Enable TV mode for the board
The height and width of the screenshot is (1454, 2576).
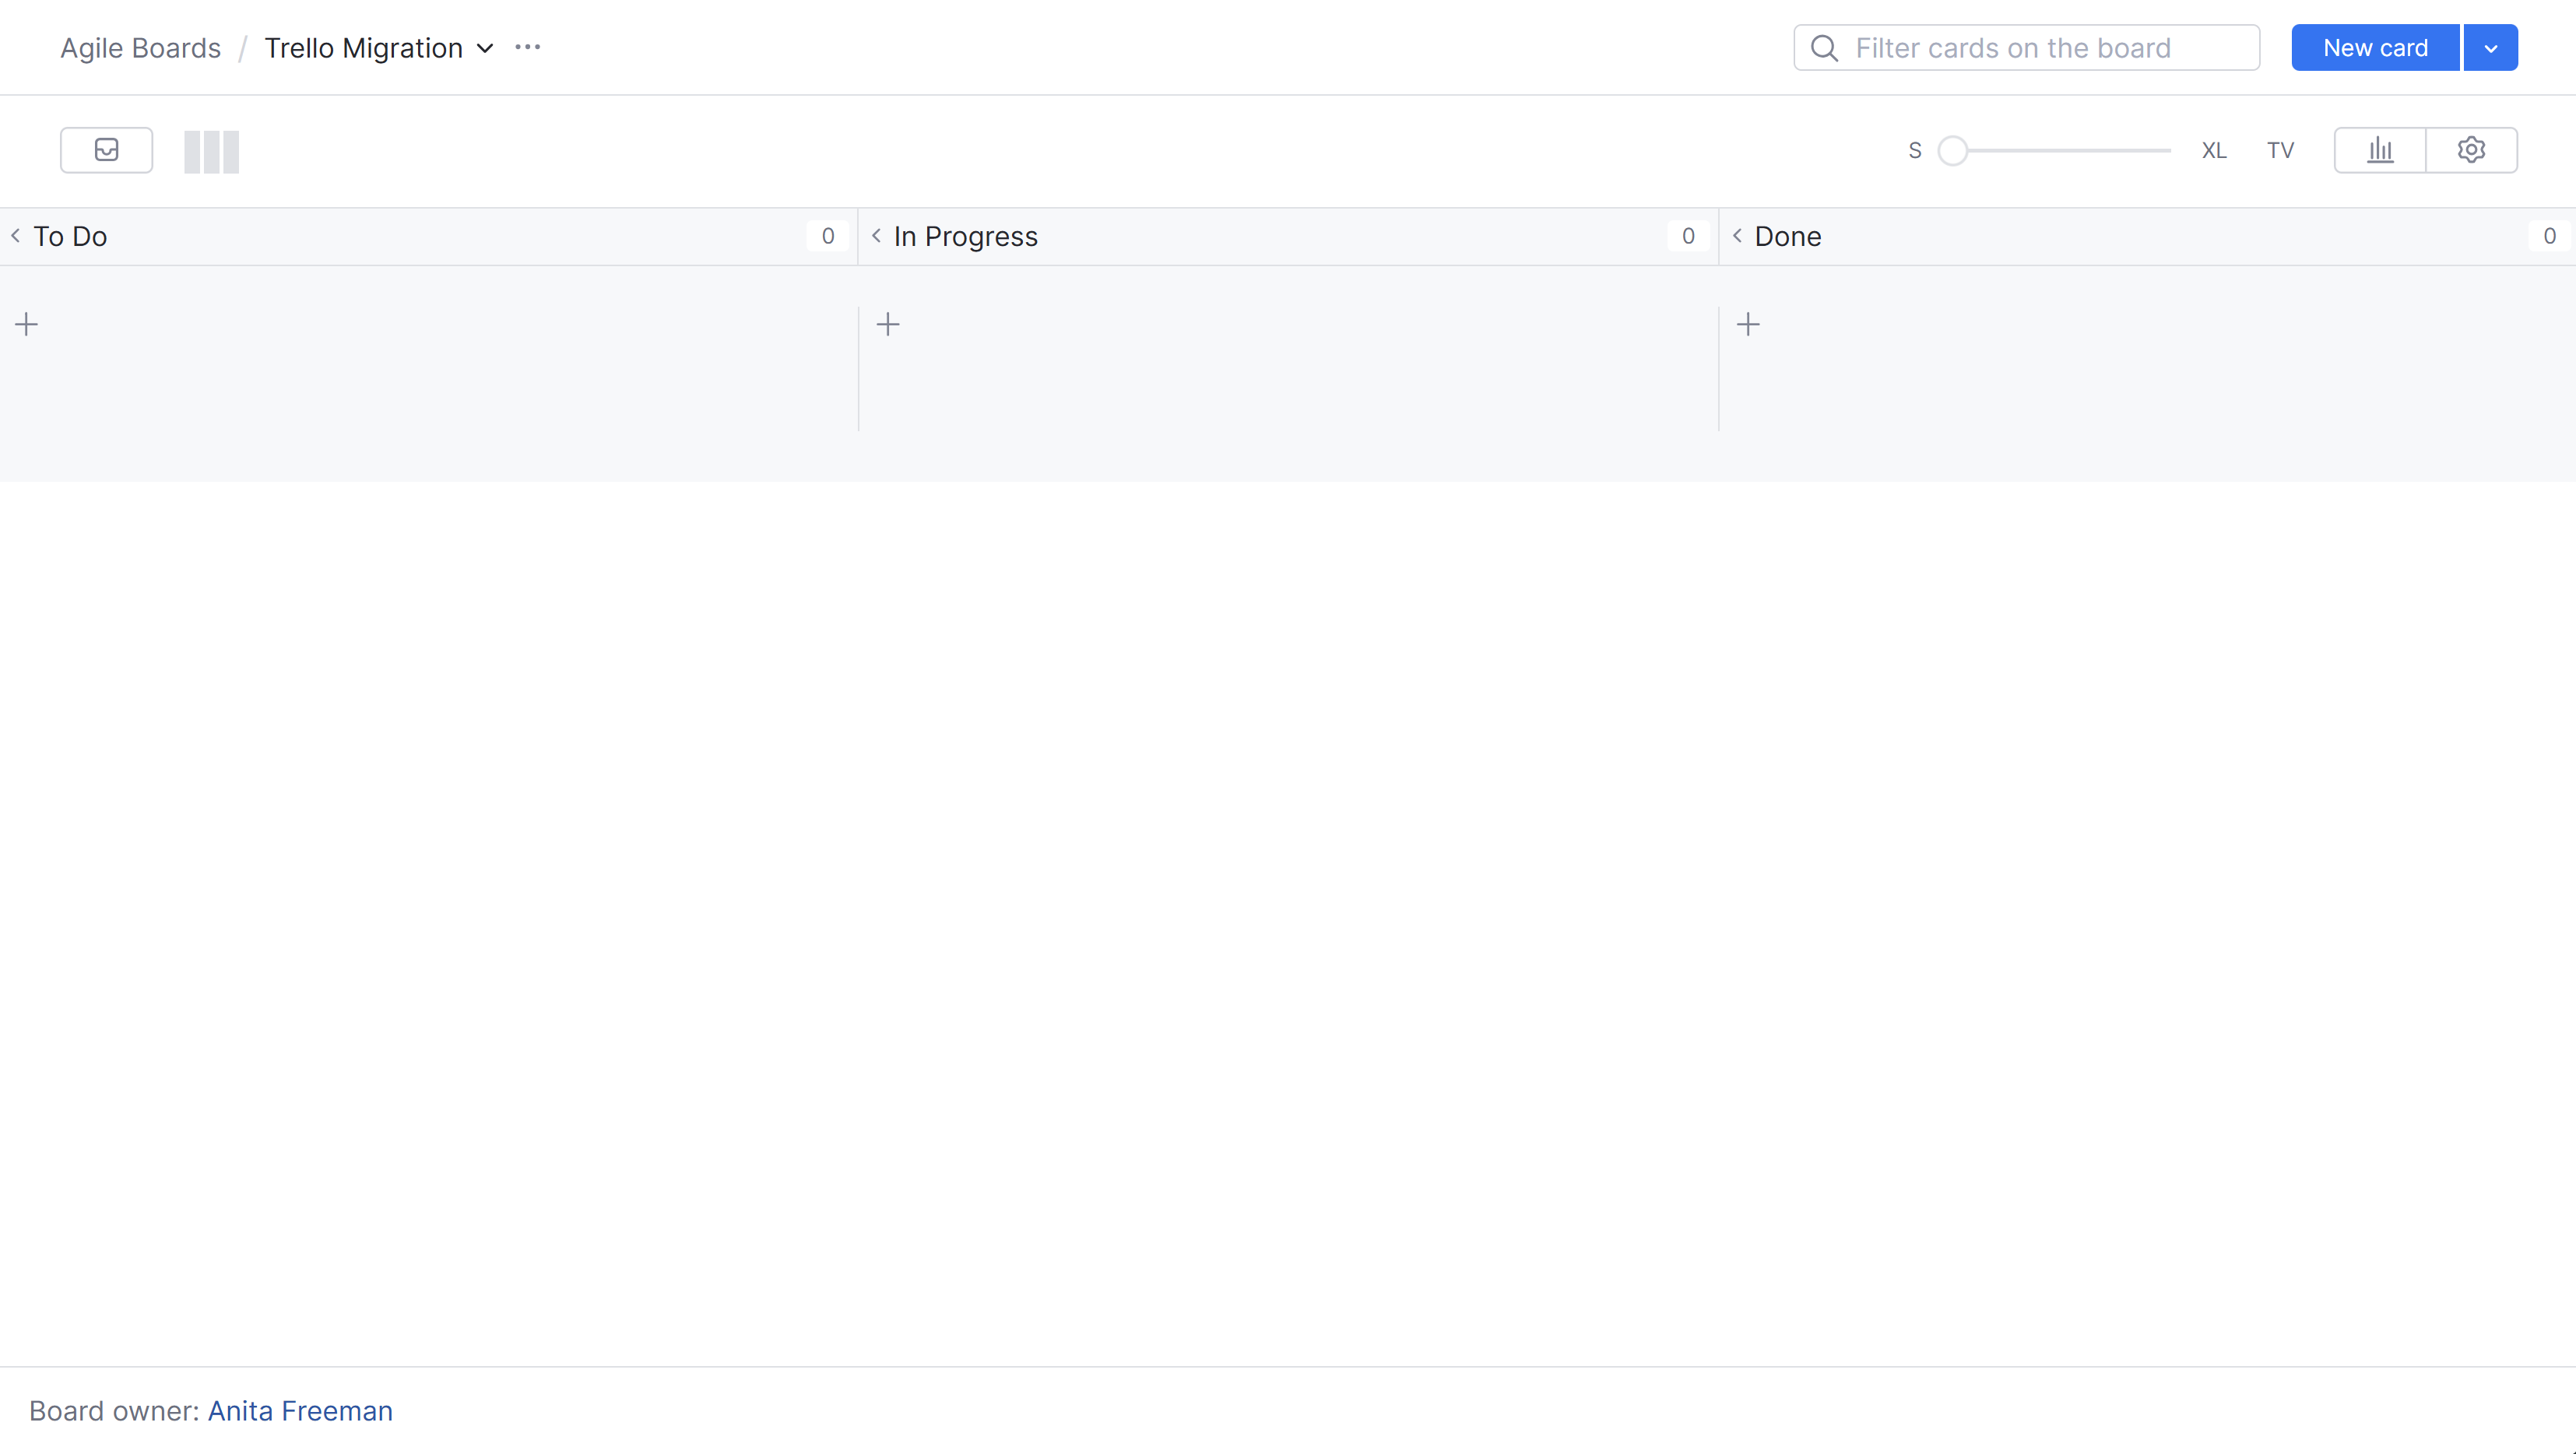[x=2280, y=150]
